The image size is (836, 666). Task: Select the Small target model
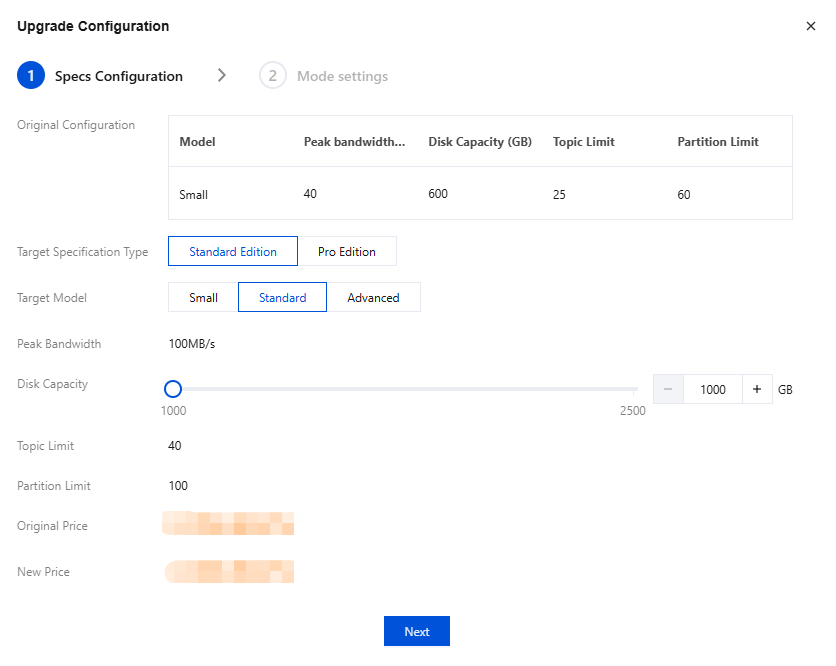coord(202,297)
